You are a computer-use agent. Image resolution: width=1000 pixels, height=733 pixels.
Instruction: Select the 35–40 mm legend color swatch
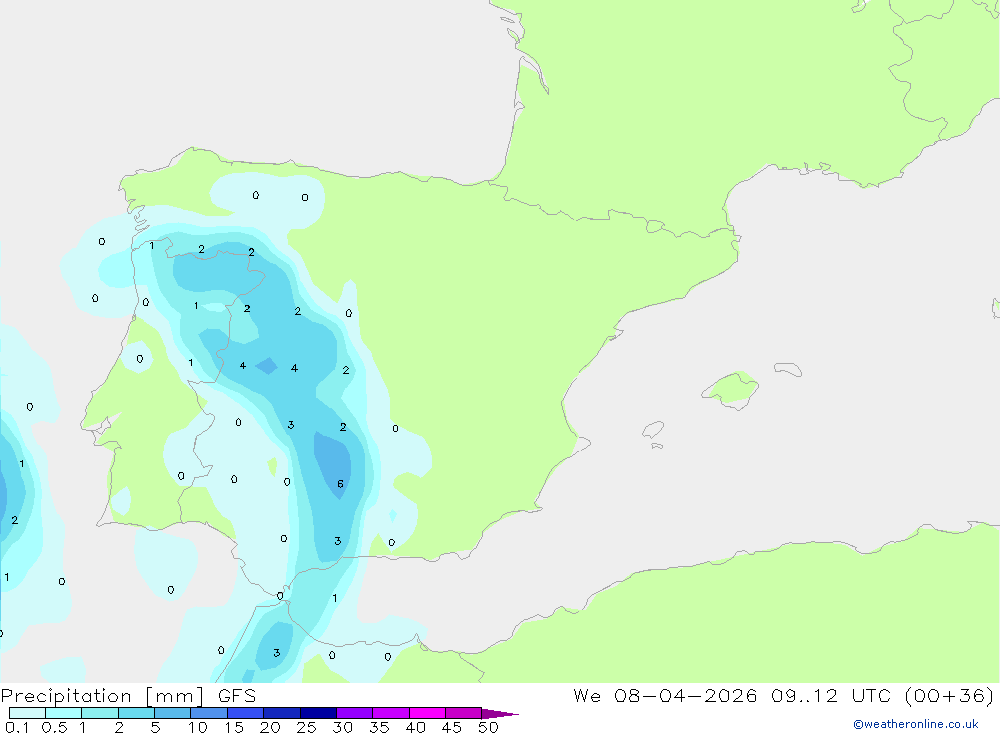pos(391,713)
